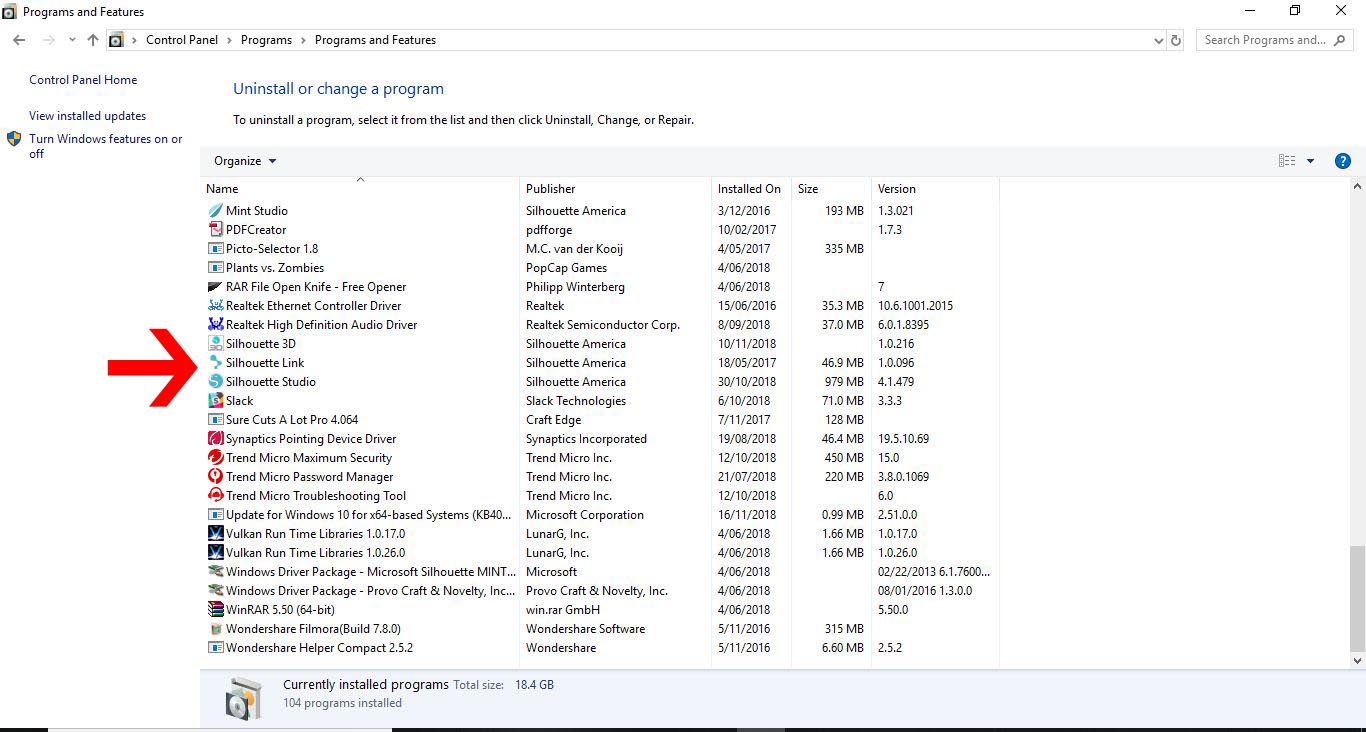Sort by the Installed On column header
This screenshot has height=732, width=1366.
coord(750,189)
